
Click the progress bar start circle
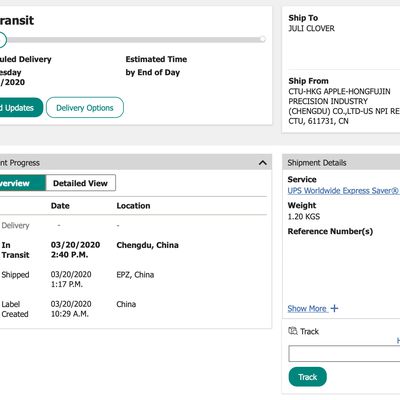(2, 40)
